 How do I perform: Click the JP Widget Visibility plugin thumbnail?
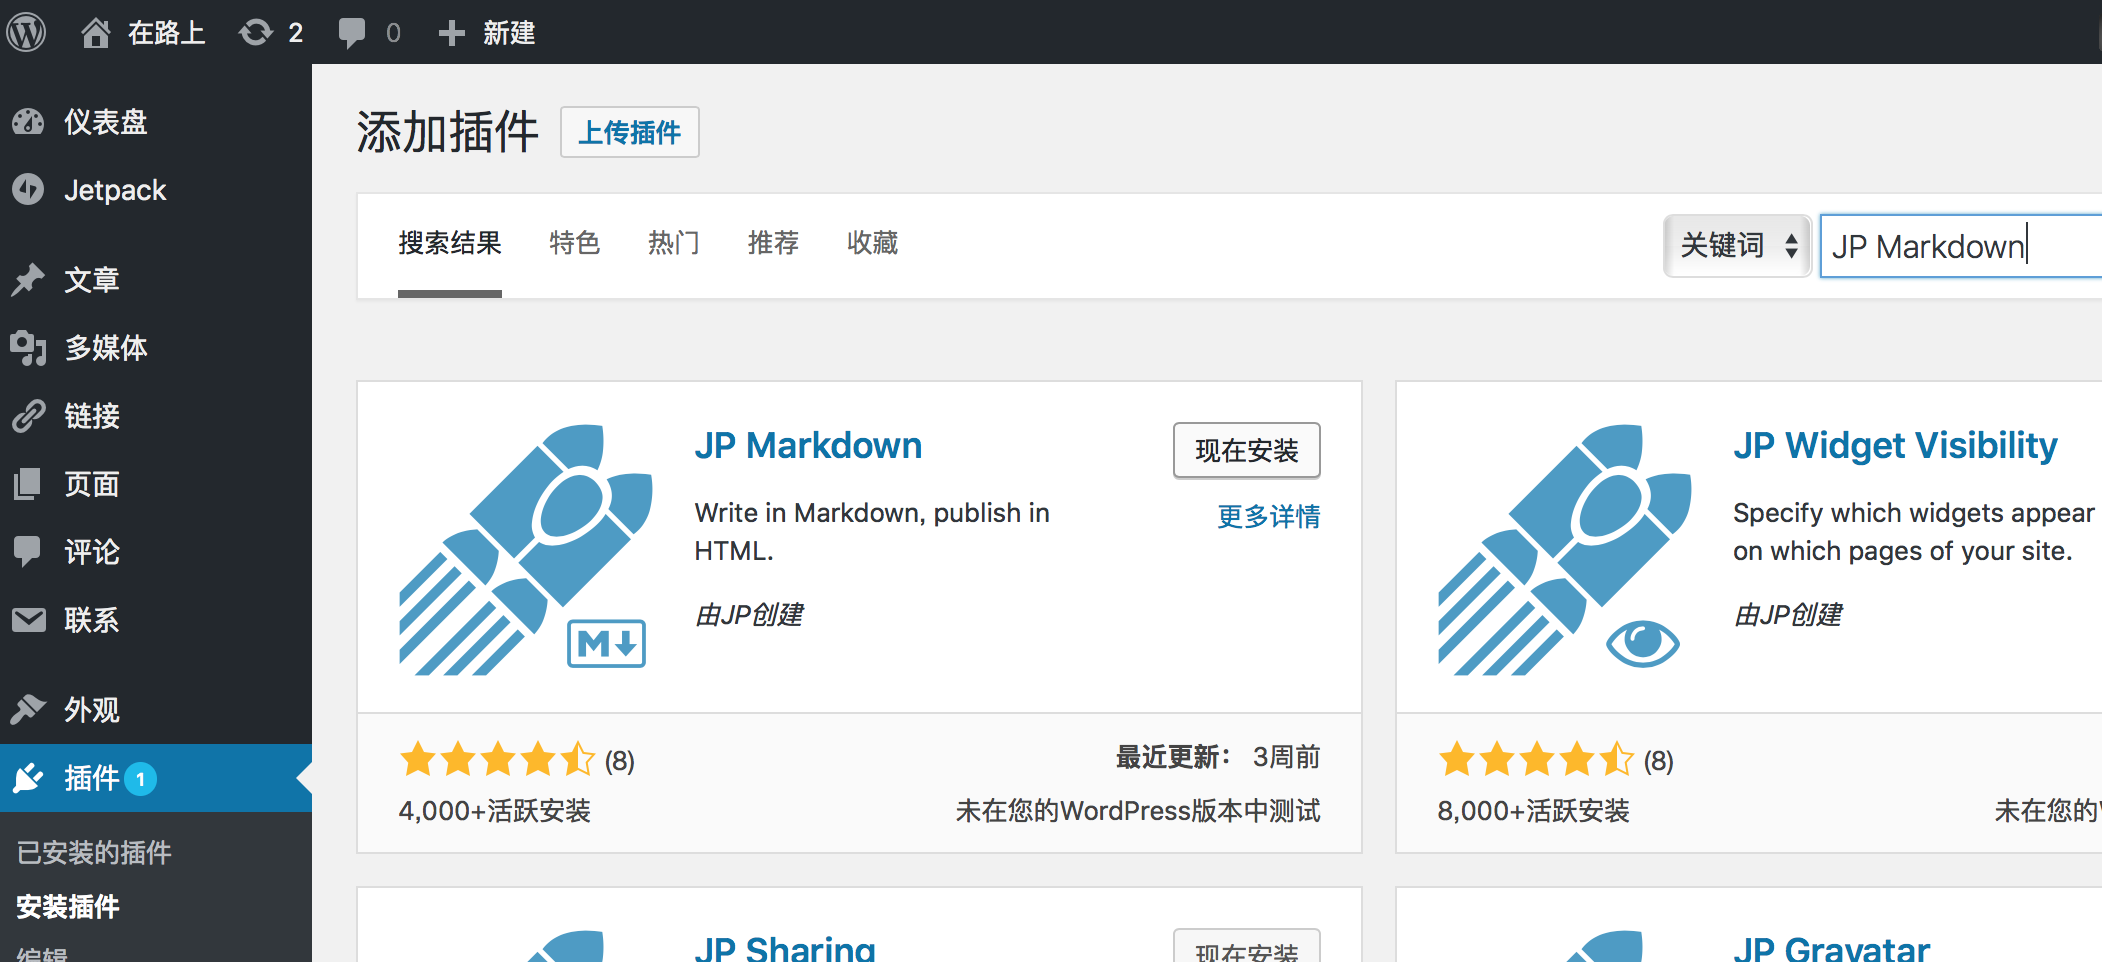click(x=1565, y=549)
